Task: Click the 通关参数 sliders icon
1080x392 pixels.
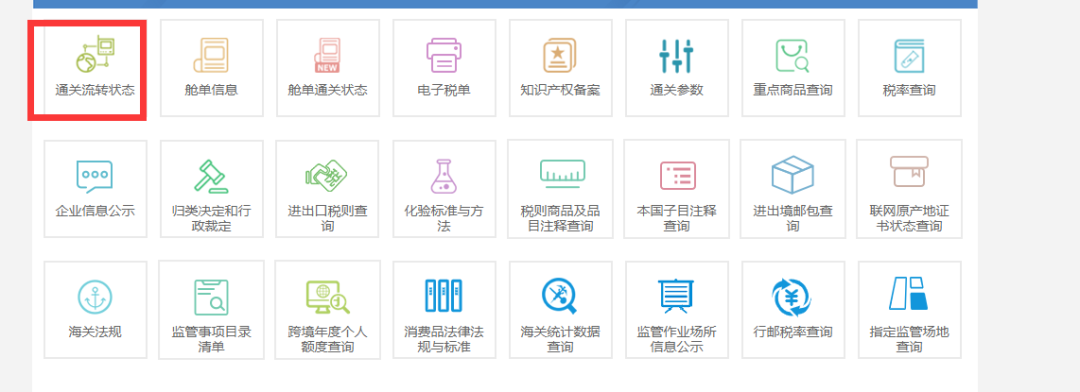Action: (x=676, y=55)
